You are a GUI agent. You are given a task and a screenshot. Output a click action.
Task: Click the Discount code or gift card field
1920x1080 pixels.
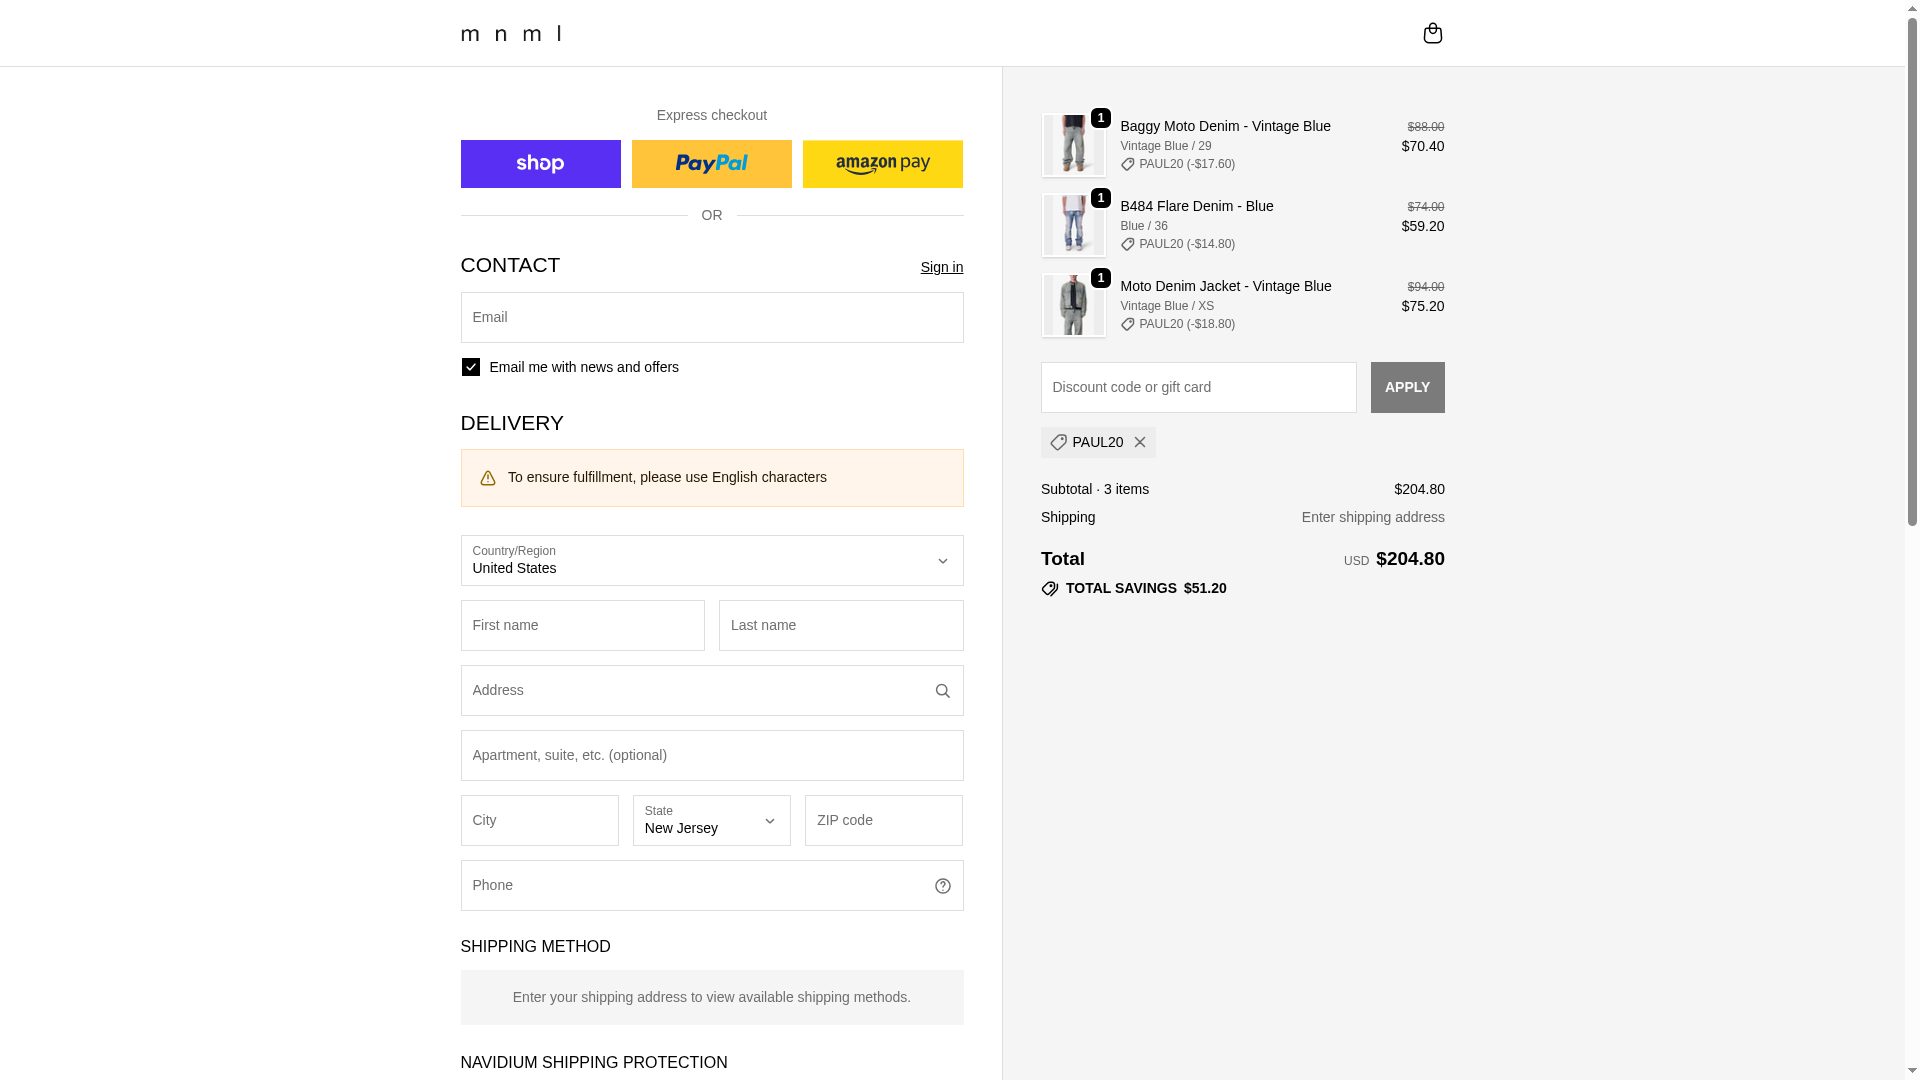(1198, 388)
